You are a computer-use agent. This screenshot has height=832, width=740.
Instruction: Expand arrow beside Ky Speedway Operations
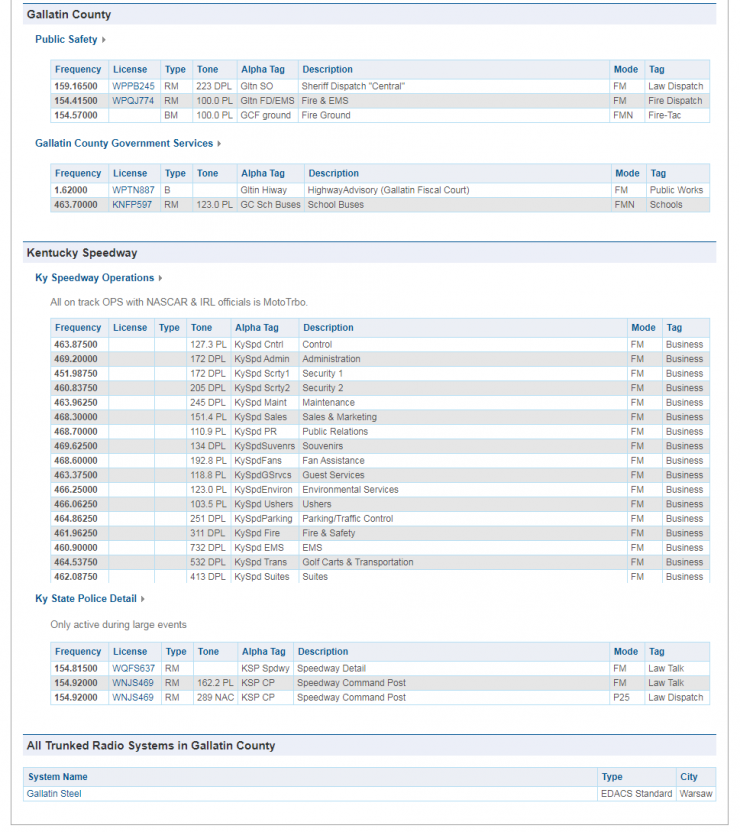(x=160, y=278)
